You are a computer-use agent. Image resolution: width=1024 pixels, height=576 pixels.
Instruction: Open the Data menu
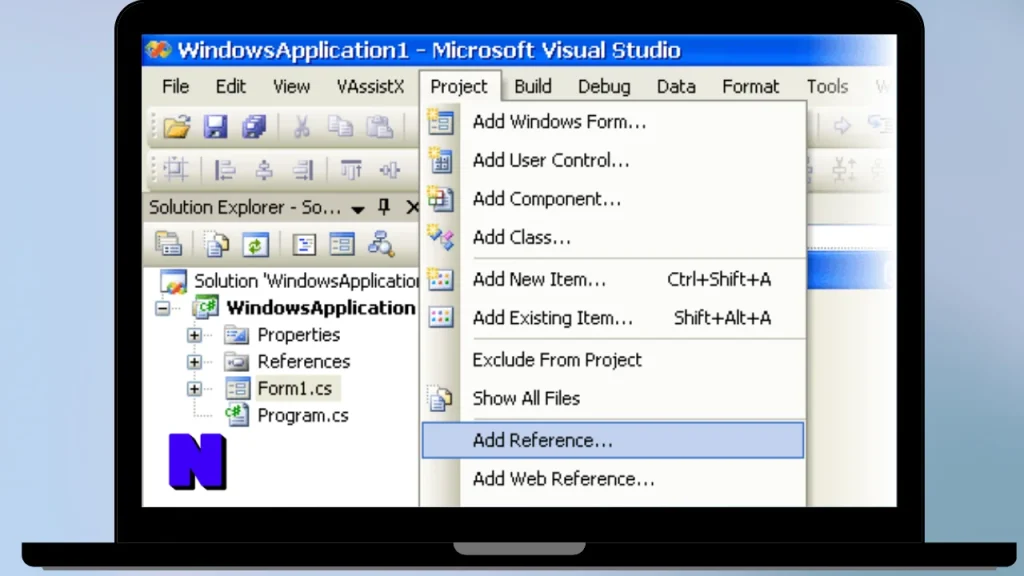[676, 87]
